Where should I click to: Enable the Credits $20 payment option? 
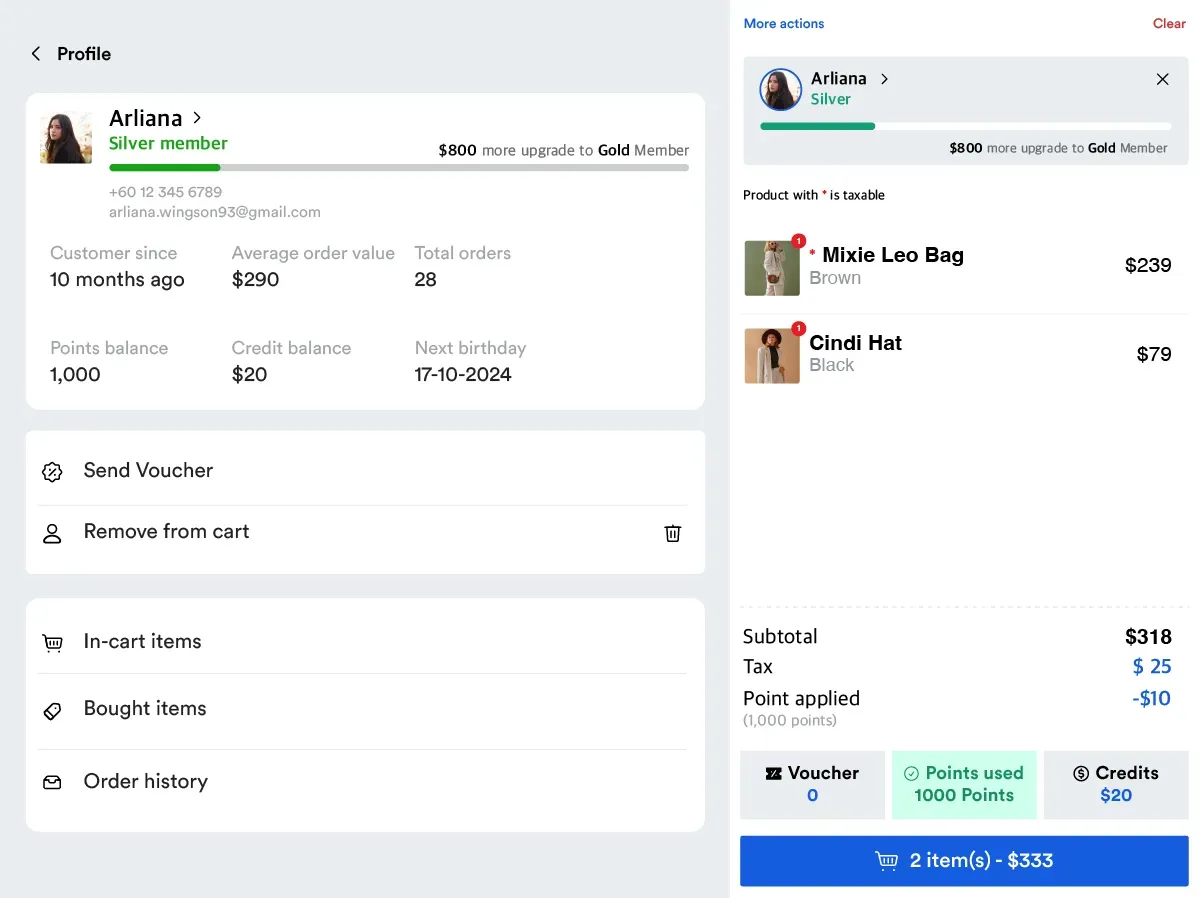(x=1115, y=784)
